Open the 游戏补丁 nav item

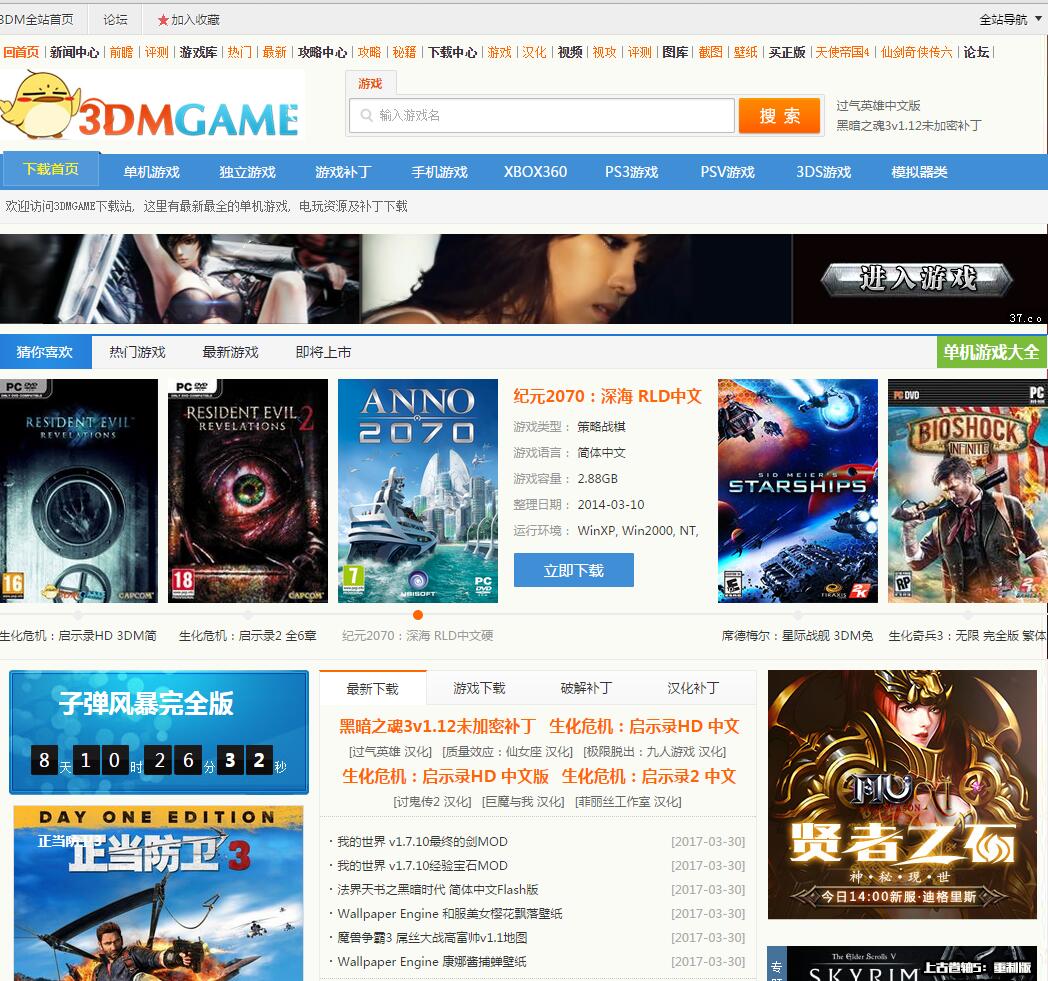[x=344, y=172]
